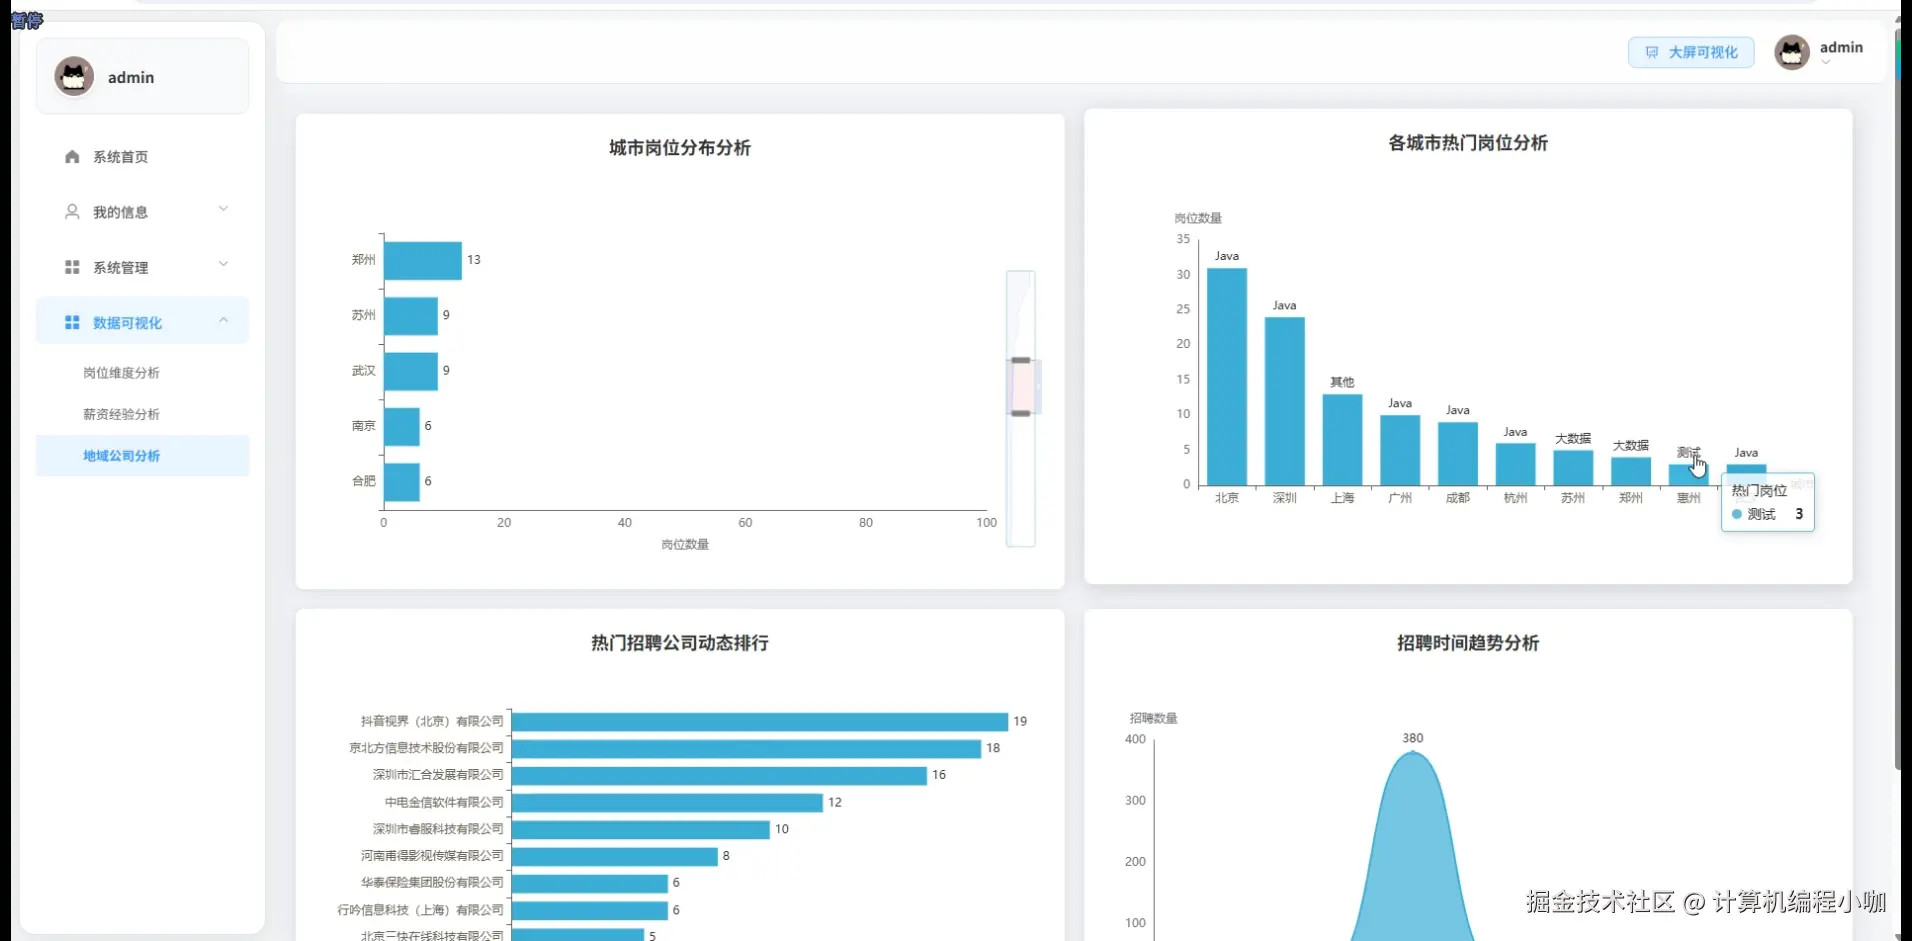Click the 招聘时间趋势分析 chart title
Viewport: 1912px width, 941px height.
pos(1468,643)
